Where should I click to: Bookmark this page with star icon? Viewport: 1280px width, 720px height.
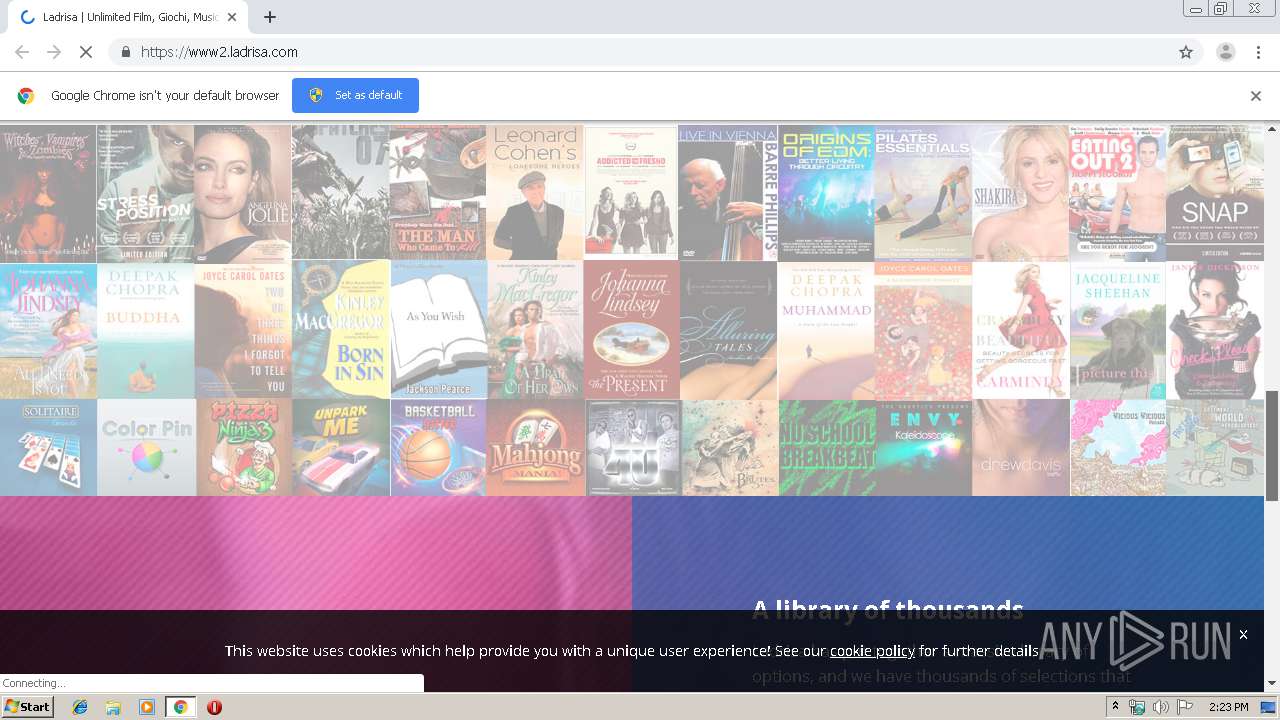click(x=1186, y=52)
